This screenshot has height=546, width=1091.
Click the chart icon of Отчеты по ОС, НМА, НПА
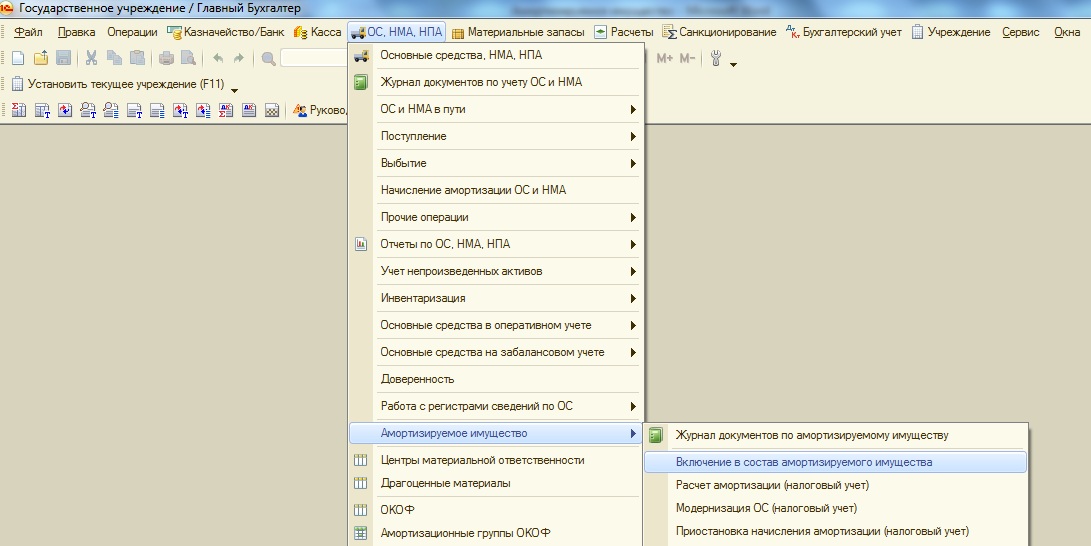click(361, 244)
